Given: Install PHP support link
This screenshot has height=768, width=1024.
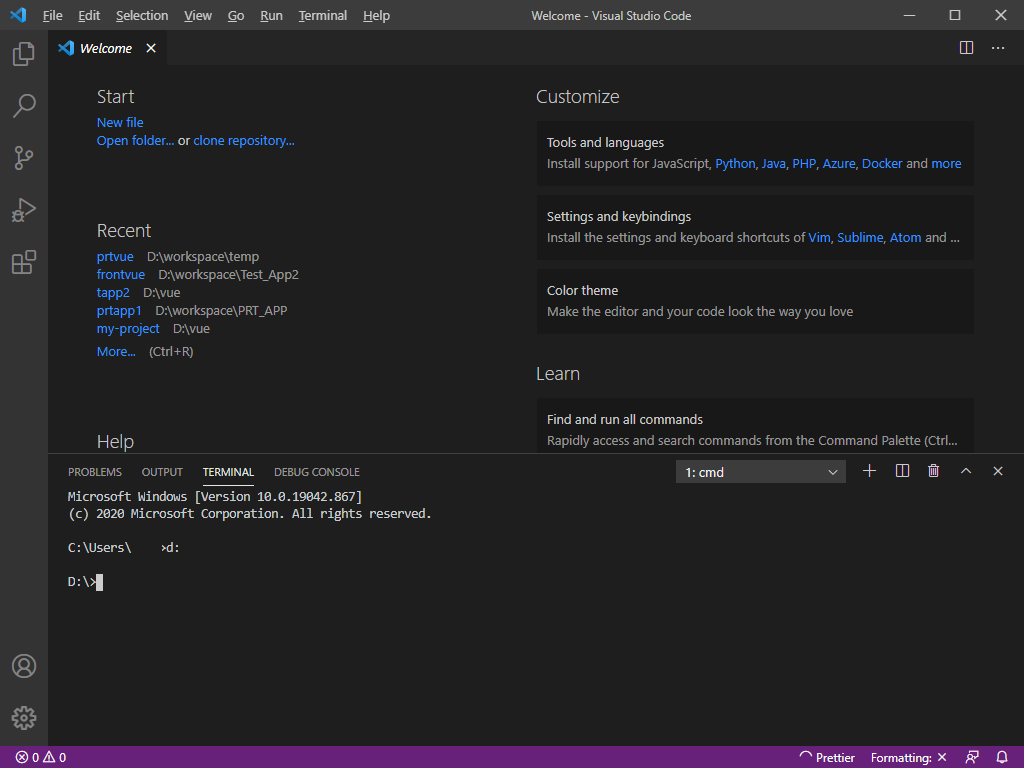Looking at the screenshot, I should pyautogui.click(x=804, y=163).
